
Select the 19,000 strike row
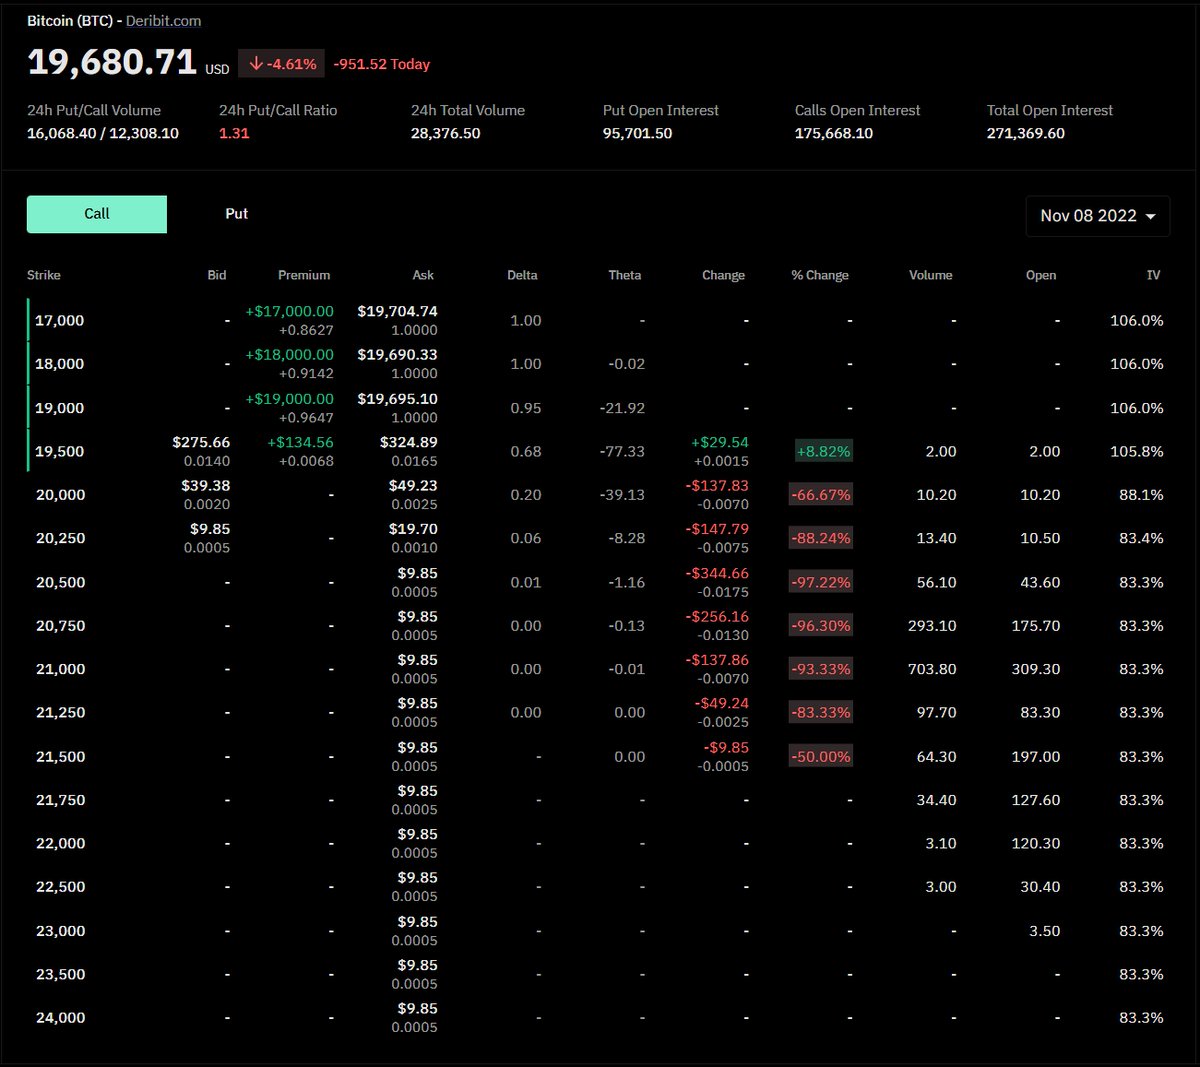coord(598,408)
